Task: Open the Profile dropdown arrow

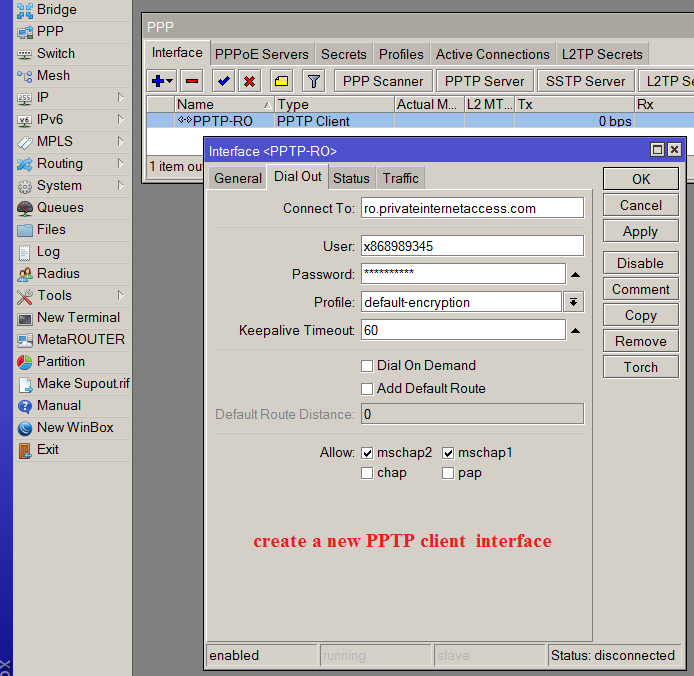Action: coord(574,302)
